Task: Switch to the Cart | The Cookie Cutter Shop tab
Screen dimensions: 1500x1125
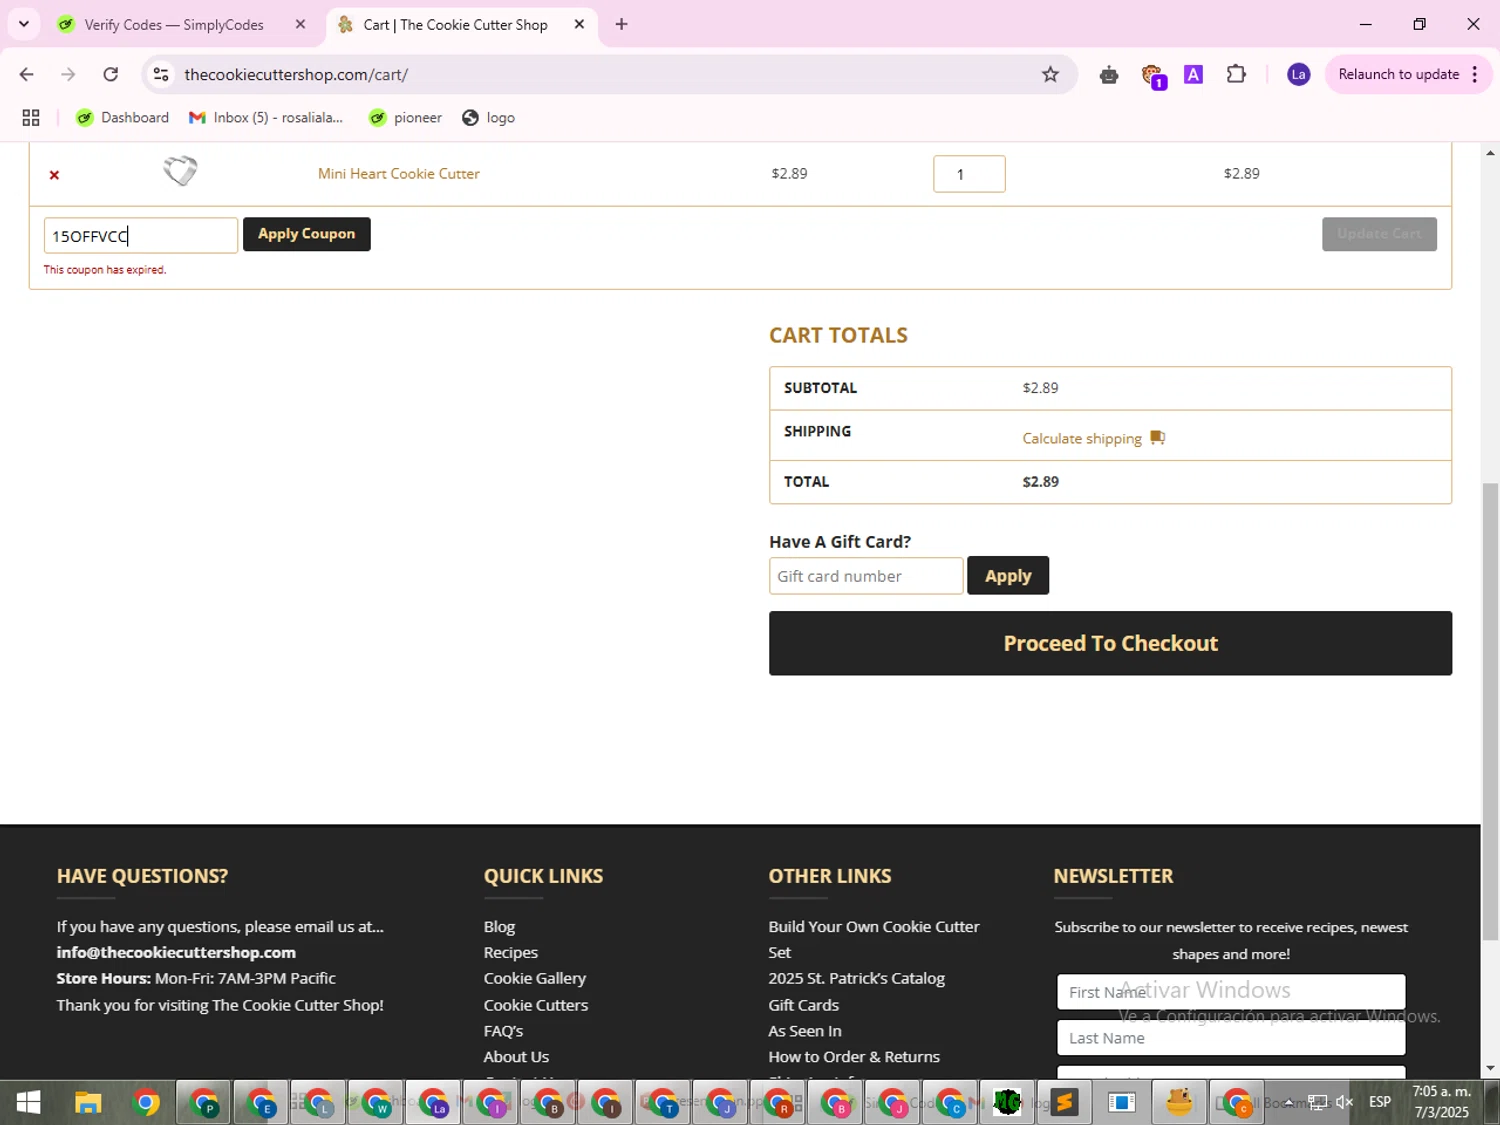Action: click(455, 25)
